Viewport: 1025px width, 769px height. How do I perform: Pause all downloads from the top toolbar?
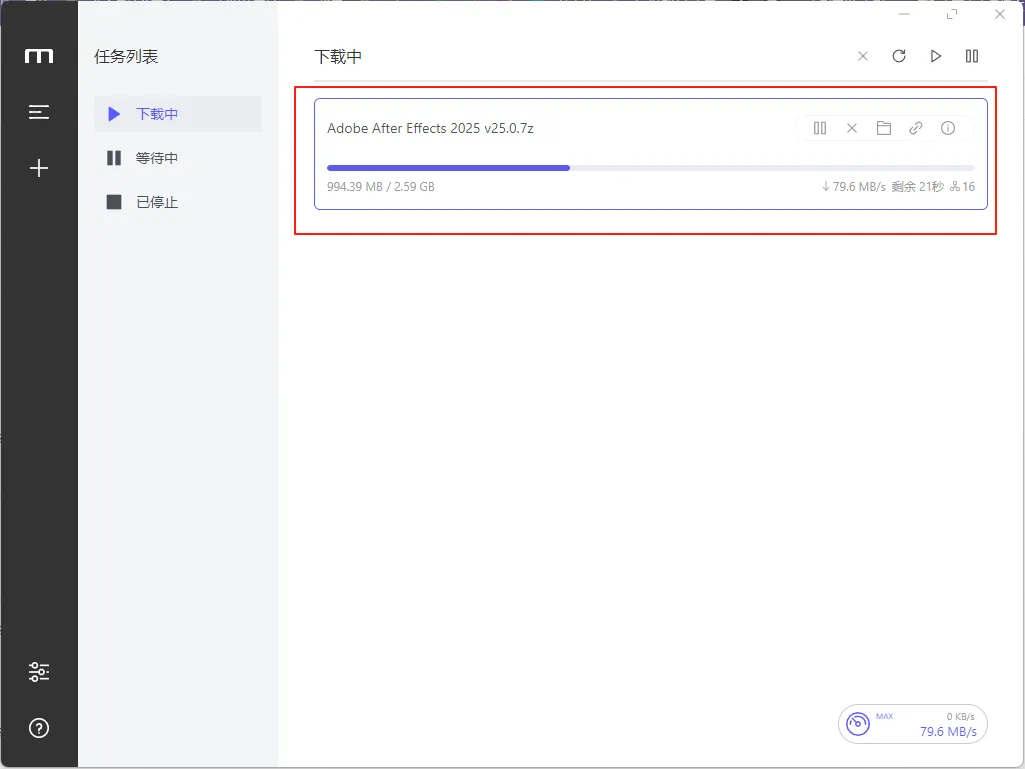971,56
